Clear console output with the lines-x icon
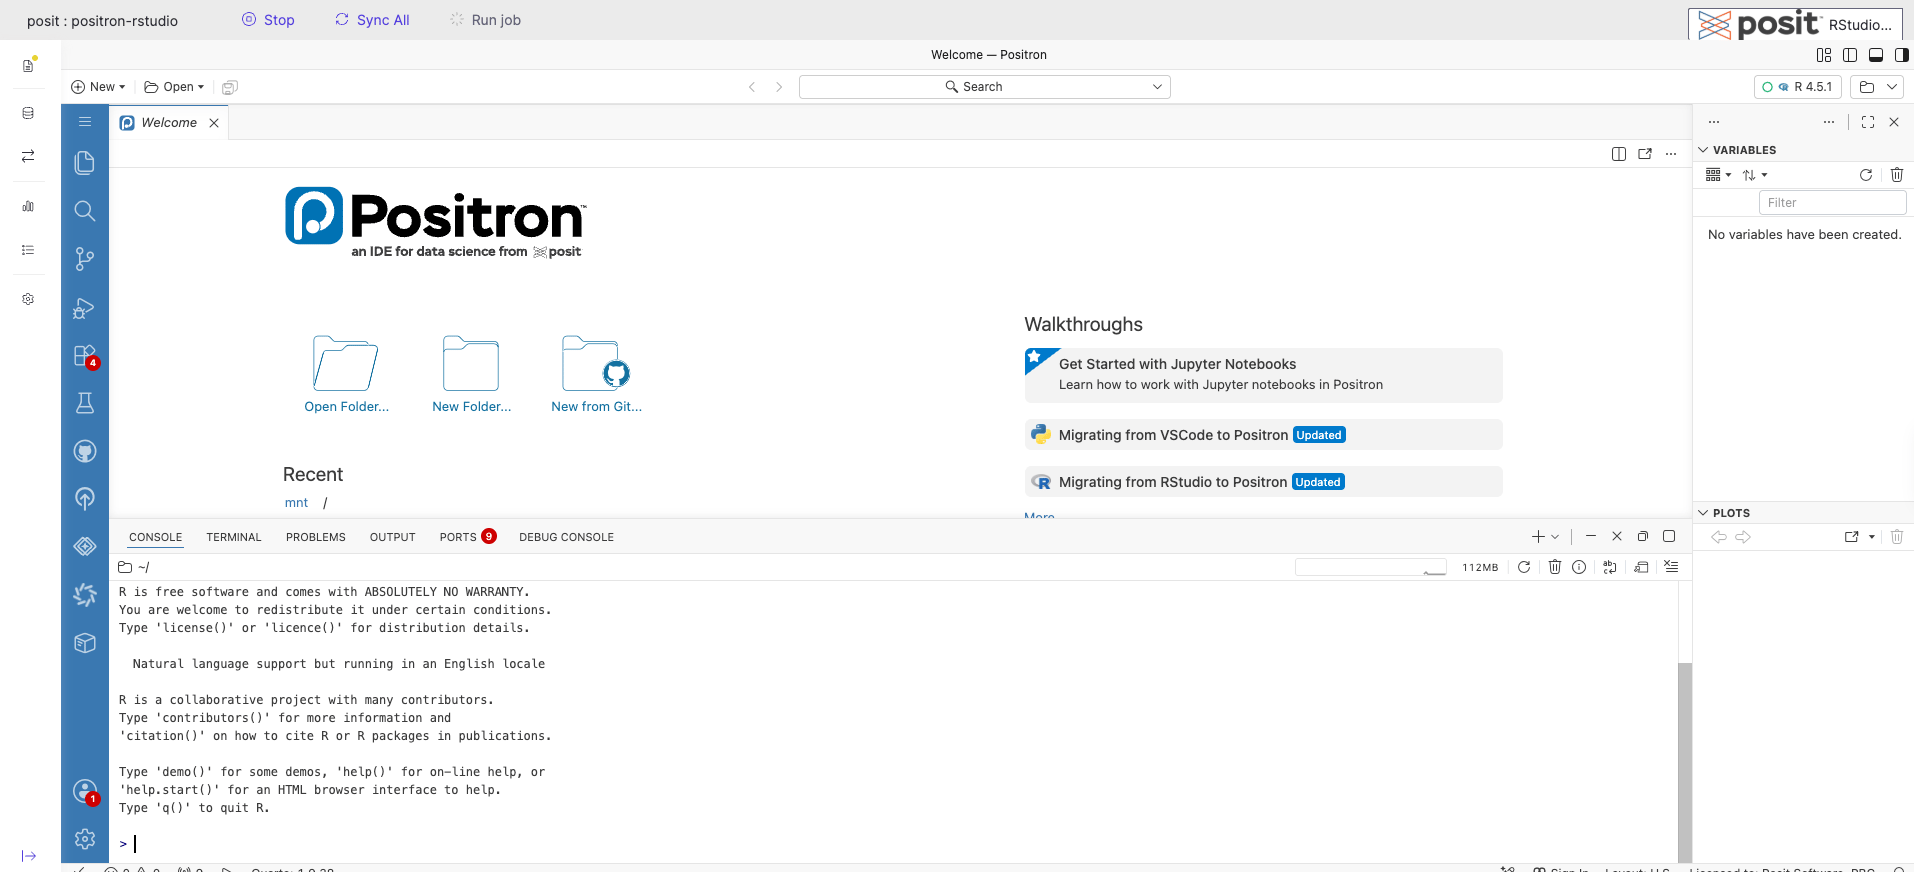The height and width of the screenshot is (872, 1914). [x=1671, y=567]
